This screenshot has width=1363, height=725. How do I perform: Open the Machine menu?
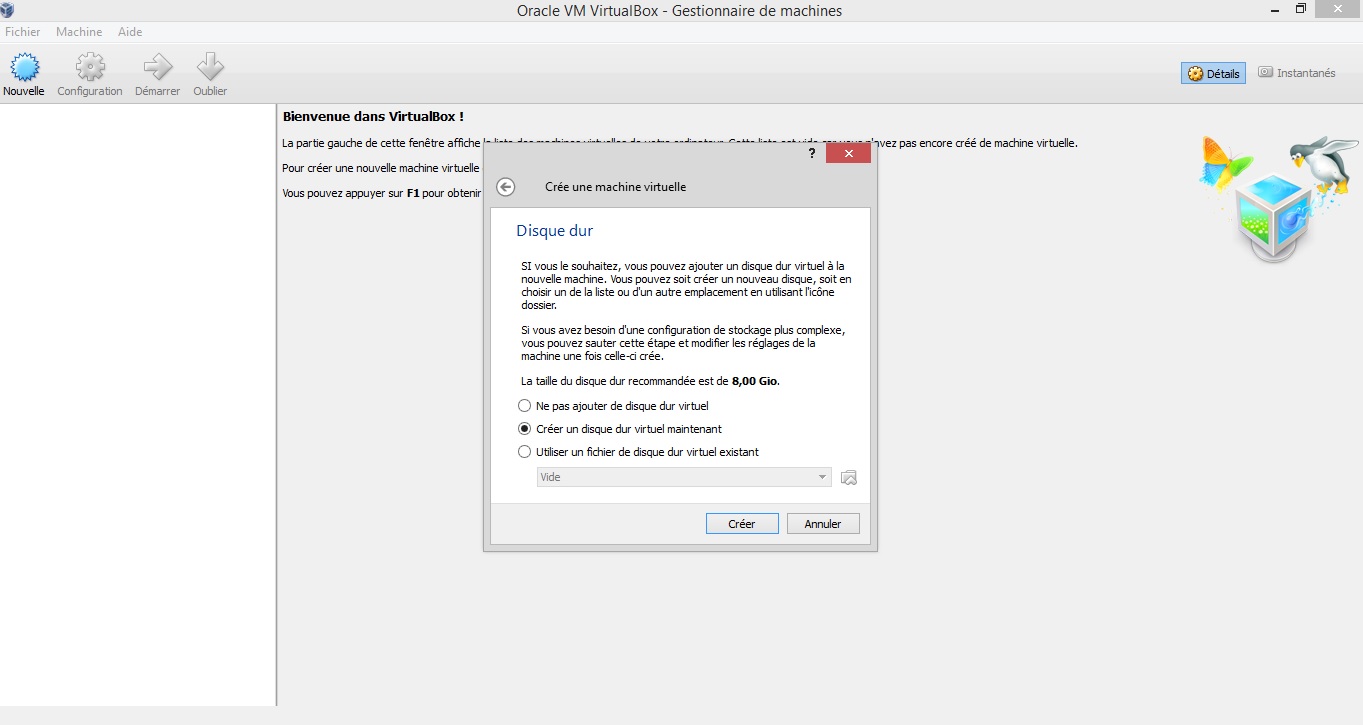click(79, 32)
